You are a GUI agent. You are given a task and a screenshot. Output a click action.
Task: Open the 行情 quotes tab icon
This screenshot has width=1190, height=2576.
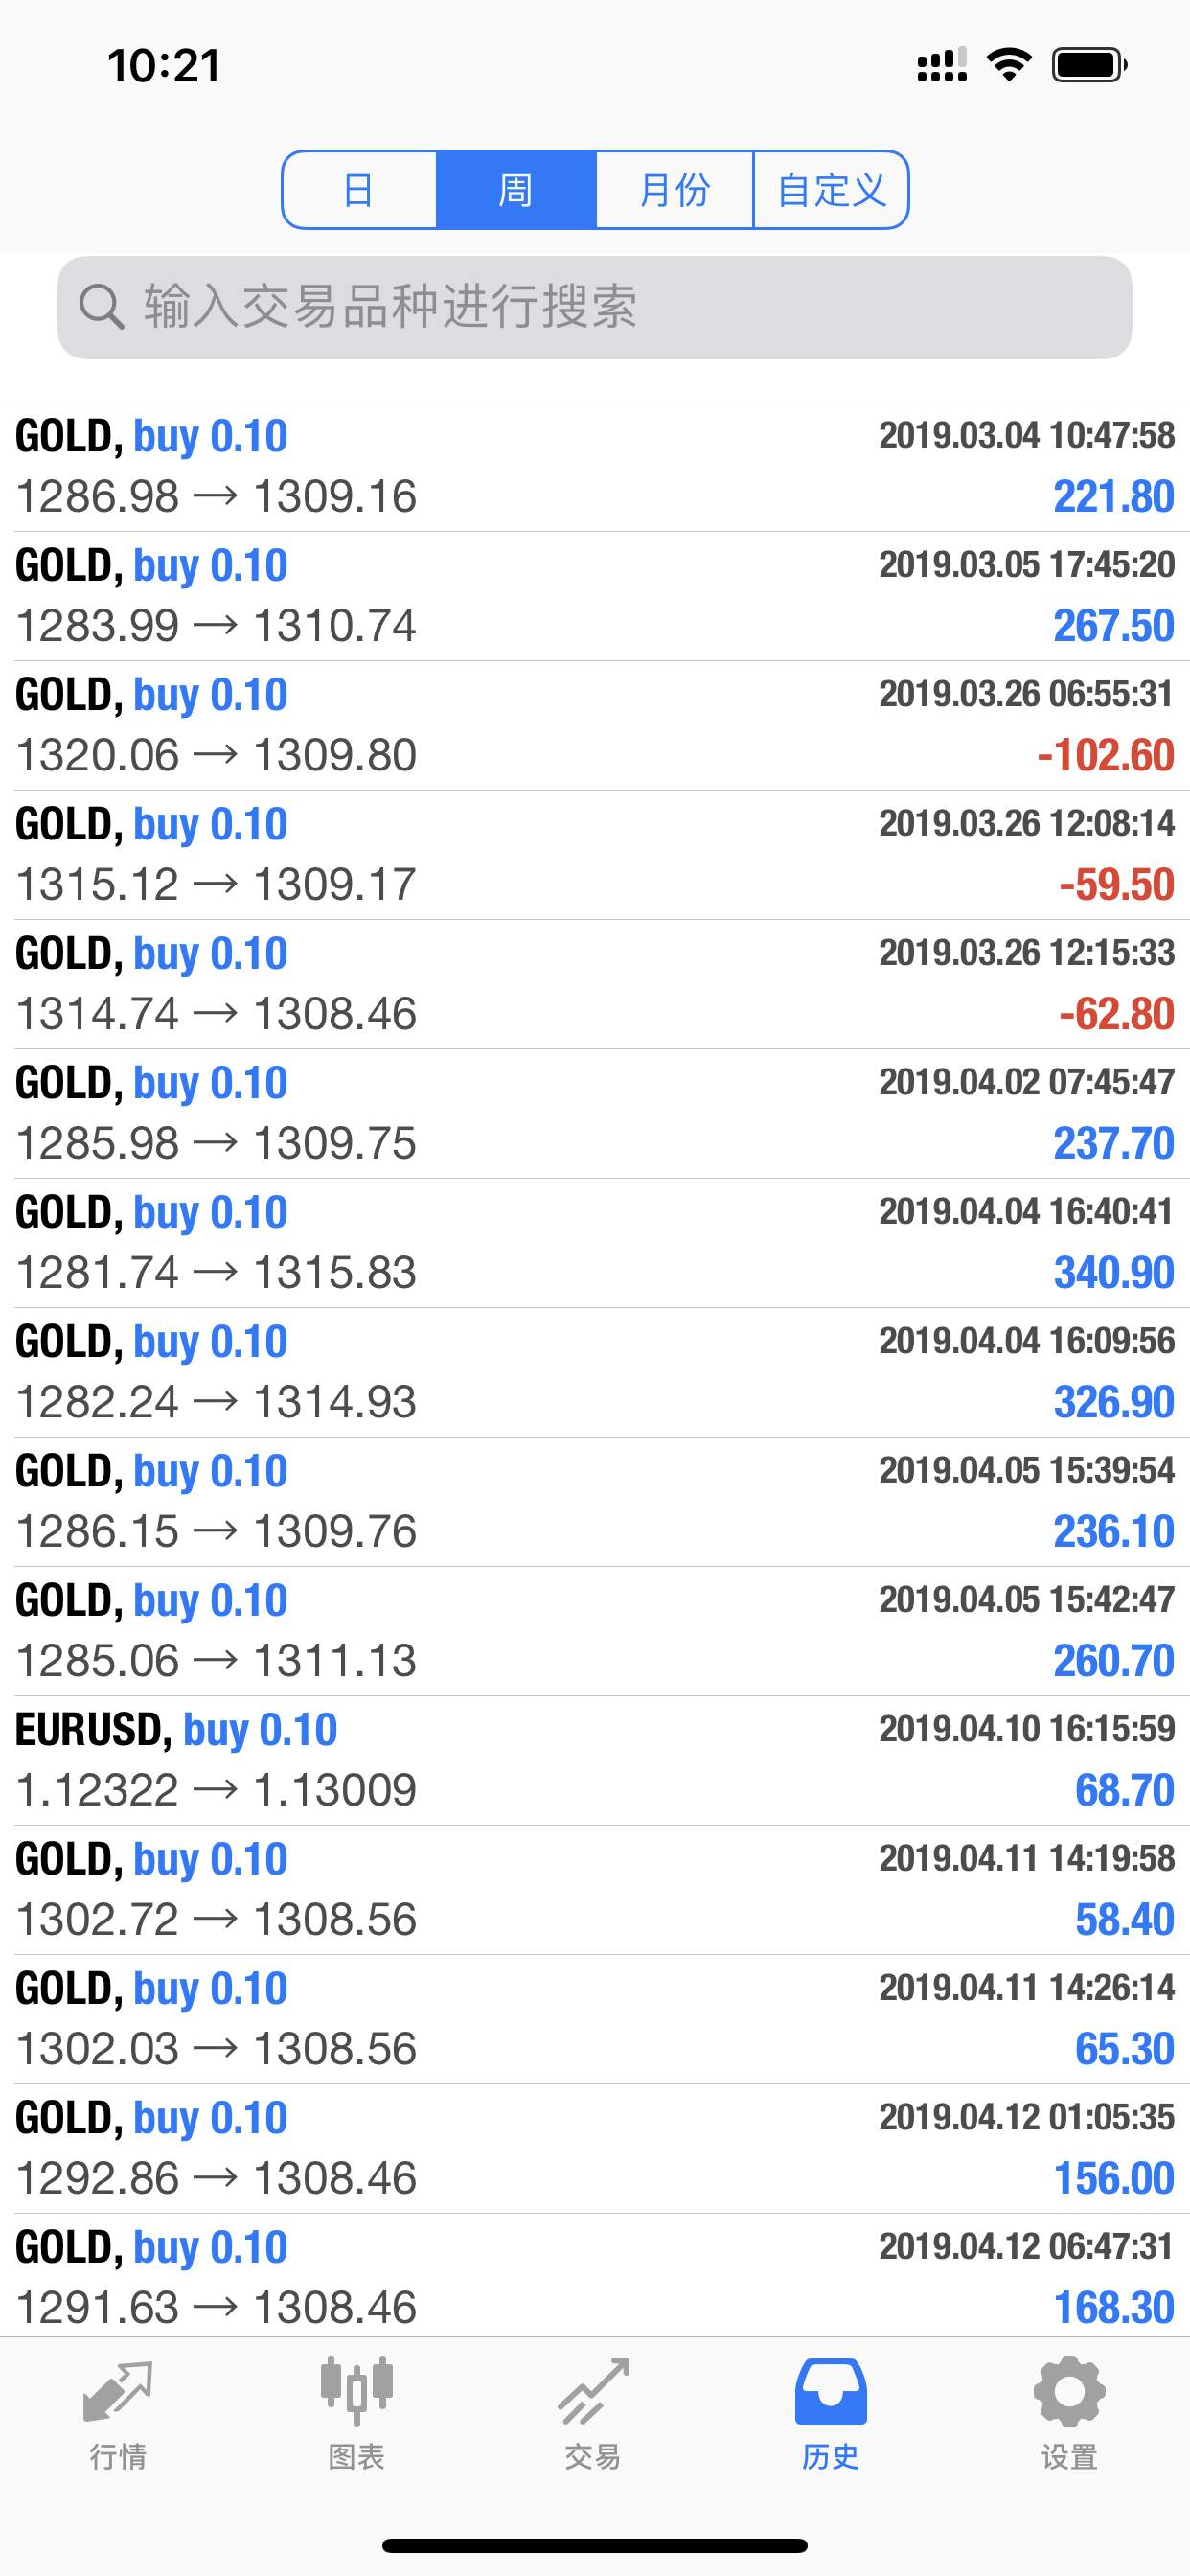[118, 2392]
